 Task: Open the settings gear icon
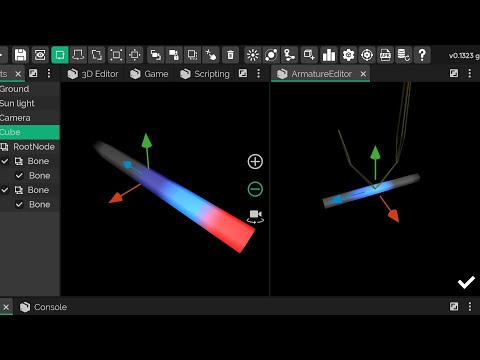click(348, 55)
